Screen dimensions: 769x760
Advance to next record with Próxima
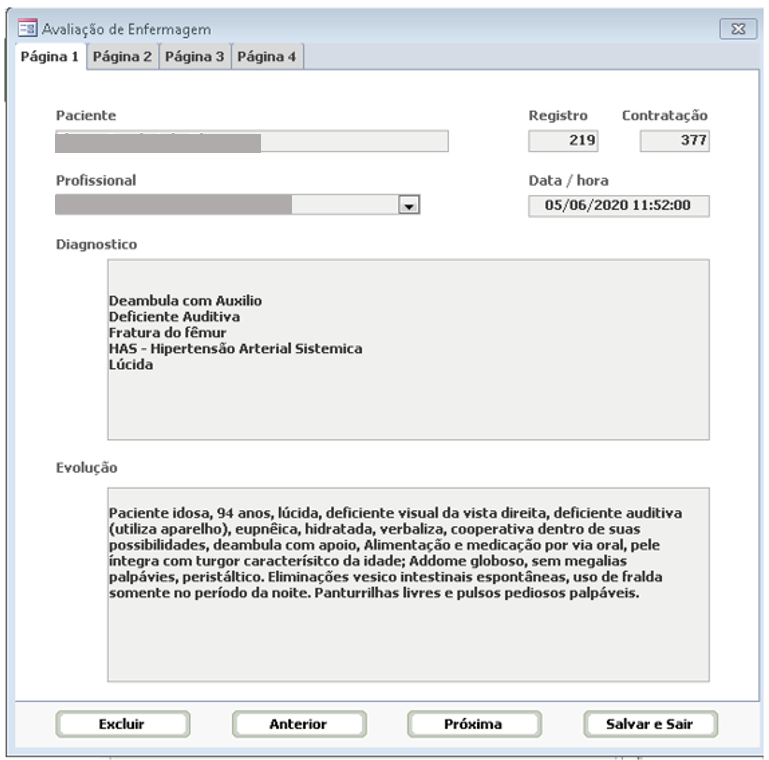pos(474,724)
